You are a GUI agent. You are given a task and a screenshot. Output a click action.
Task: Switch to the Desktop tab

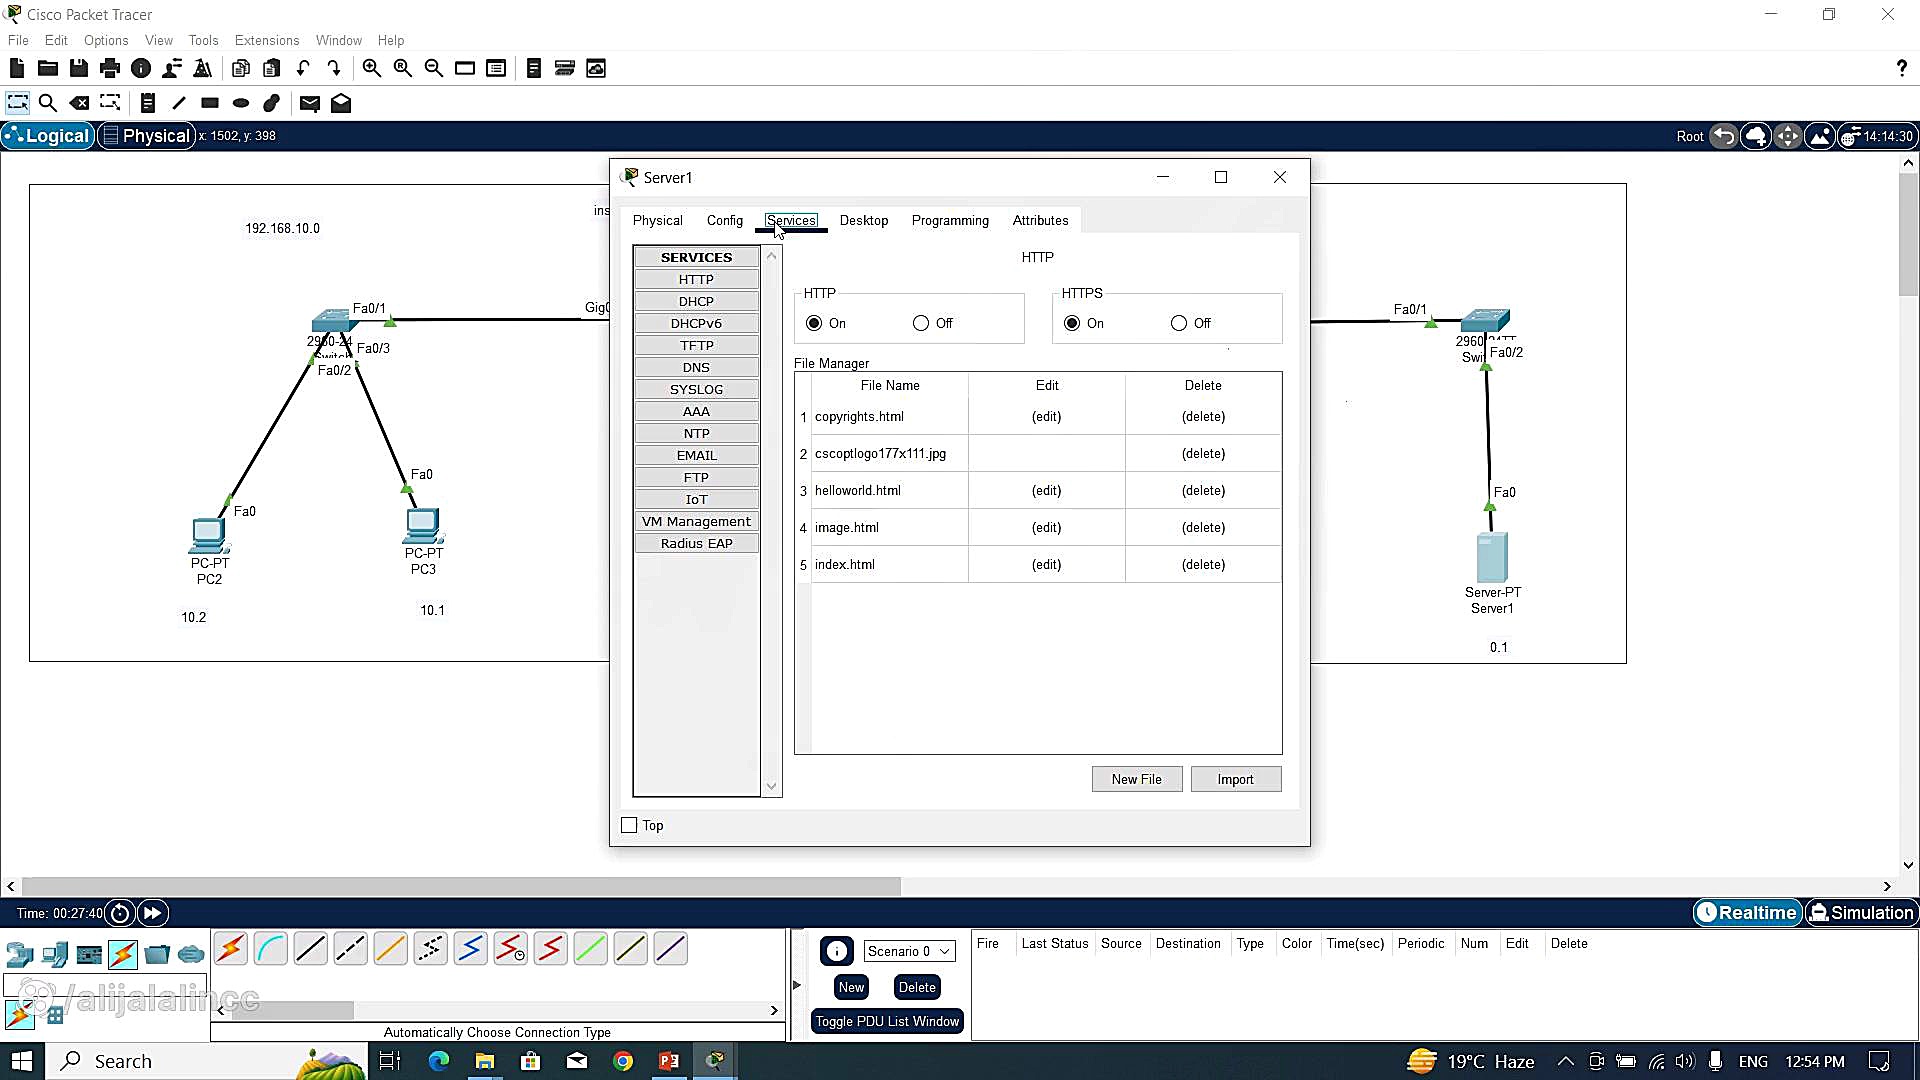(863, 220)
